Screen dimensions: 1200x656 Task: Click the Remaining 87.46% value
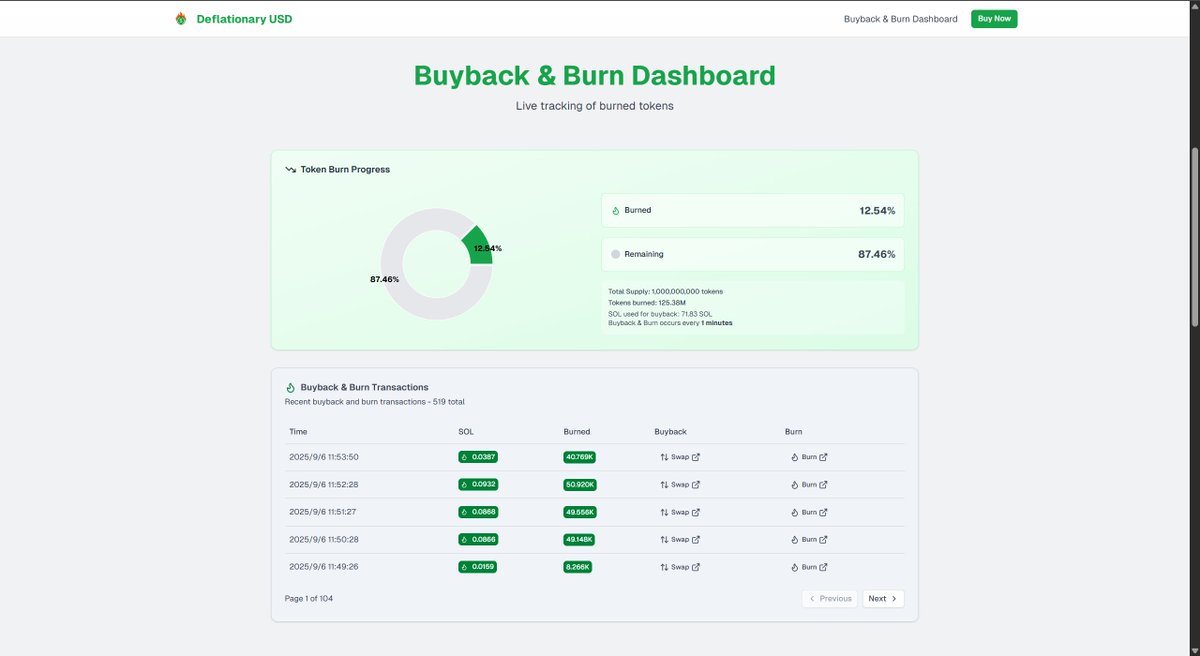coord(877,254)
